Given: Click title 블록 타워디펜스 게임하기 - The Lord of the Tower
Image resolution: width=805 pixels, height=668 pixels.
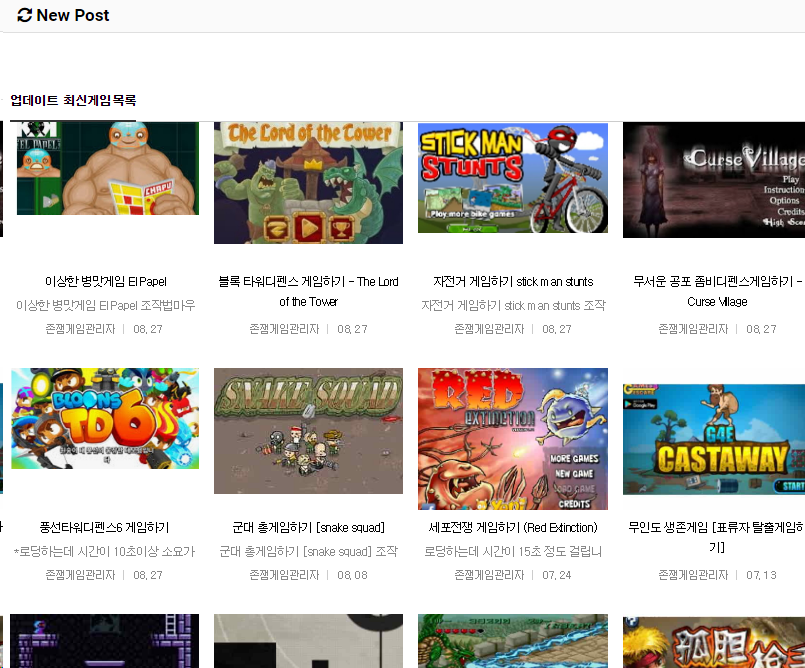Looking at the screenshot, I should pos(308,291).
